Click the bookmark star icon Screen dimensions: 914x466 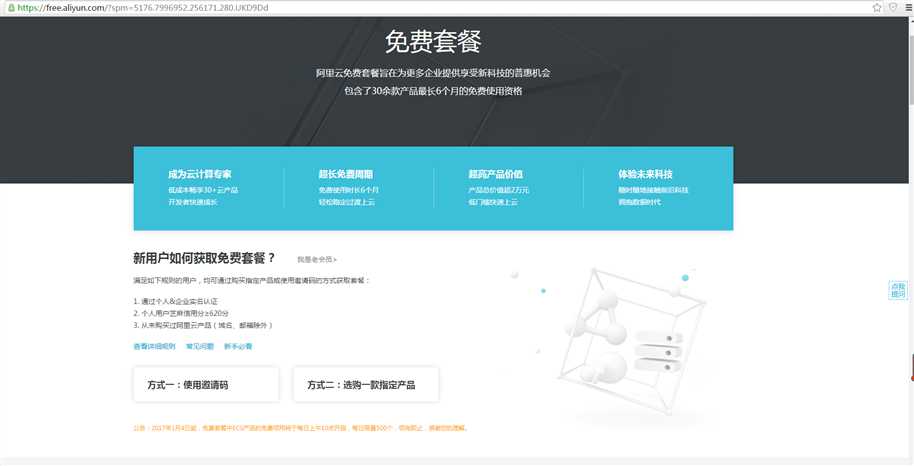[877, 8]
